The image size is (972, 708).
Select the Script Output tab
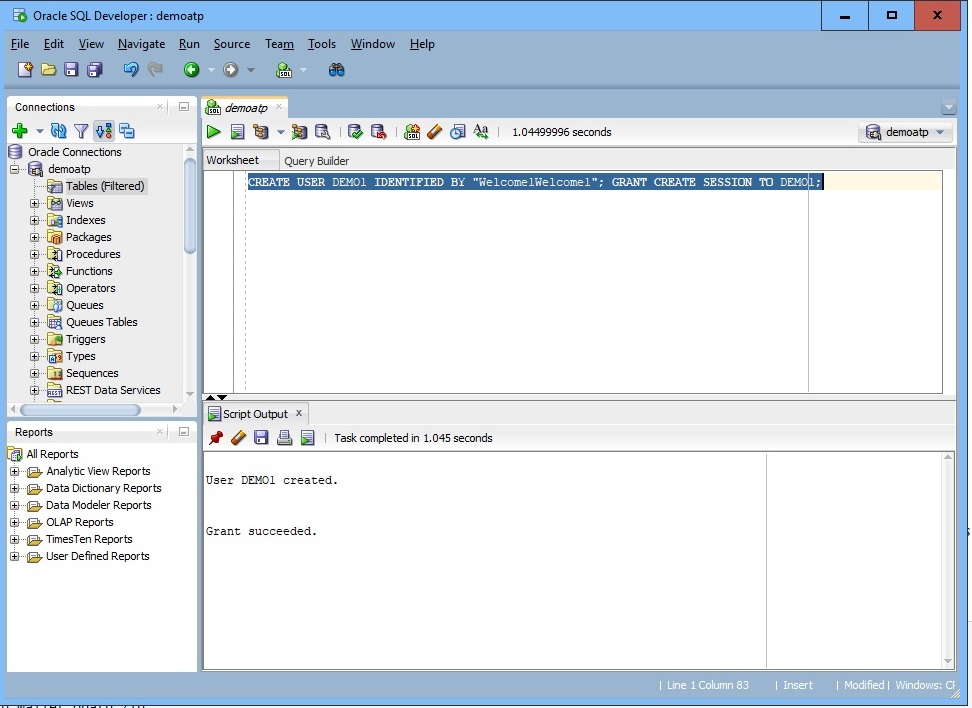pos(255,414)
